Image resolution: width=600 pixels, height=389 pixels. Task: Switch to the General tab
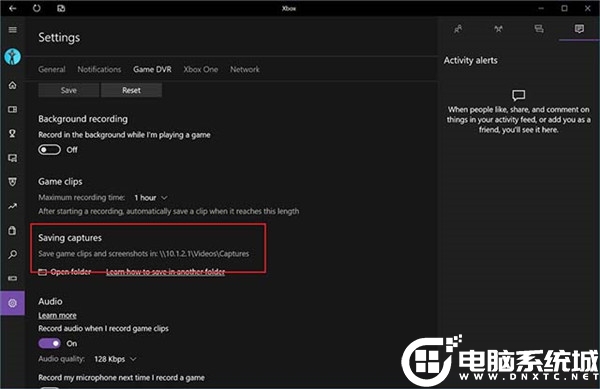pyautogui.click(x=52, y=69)
